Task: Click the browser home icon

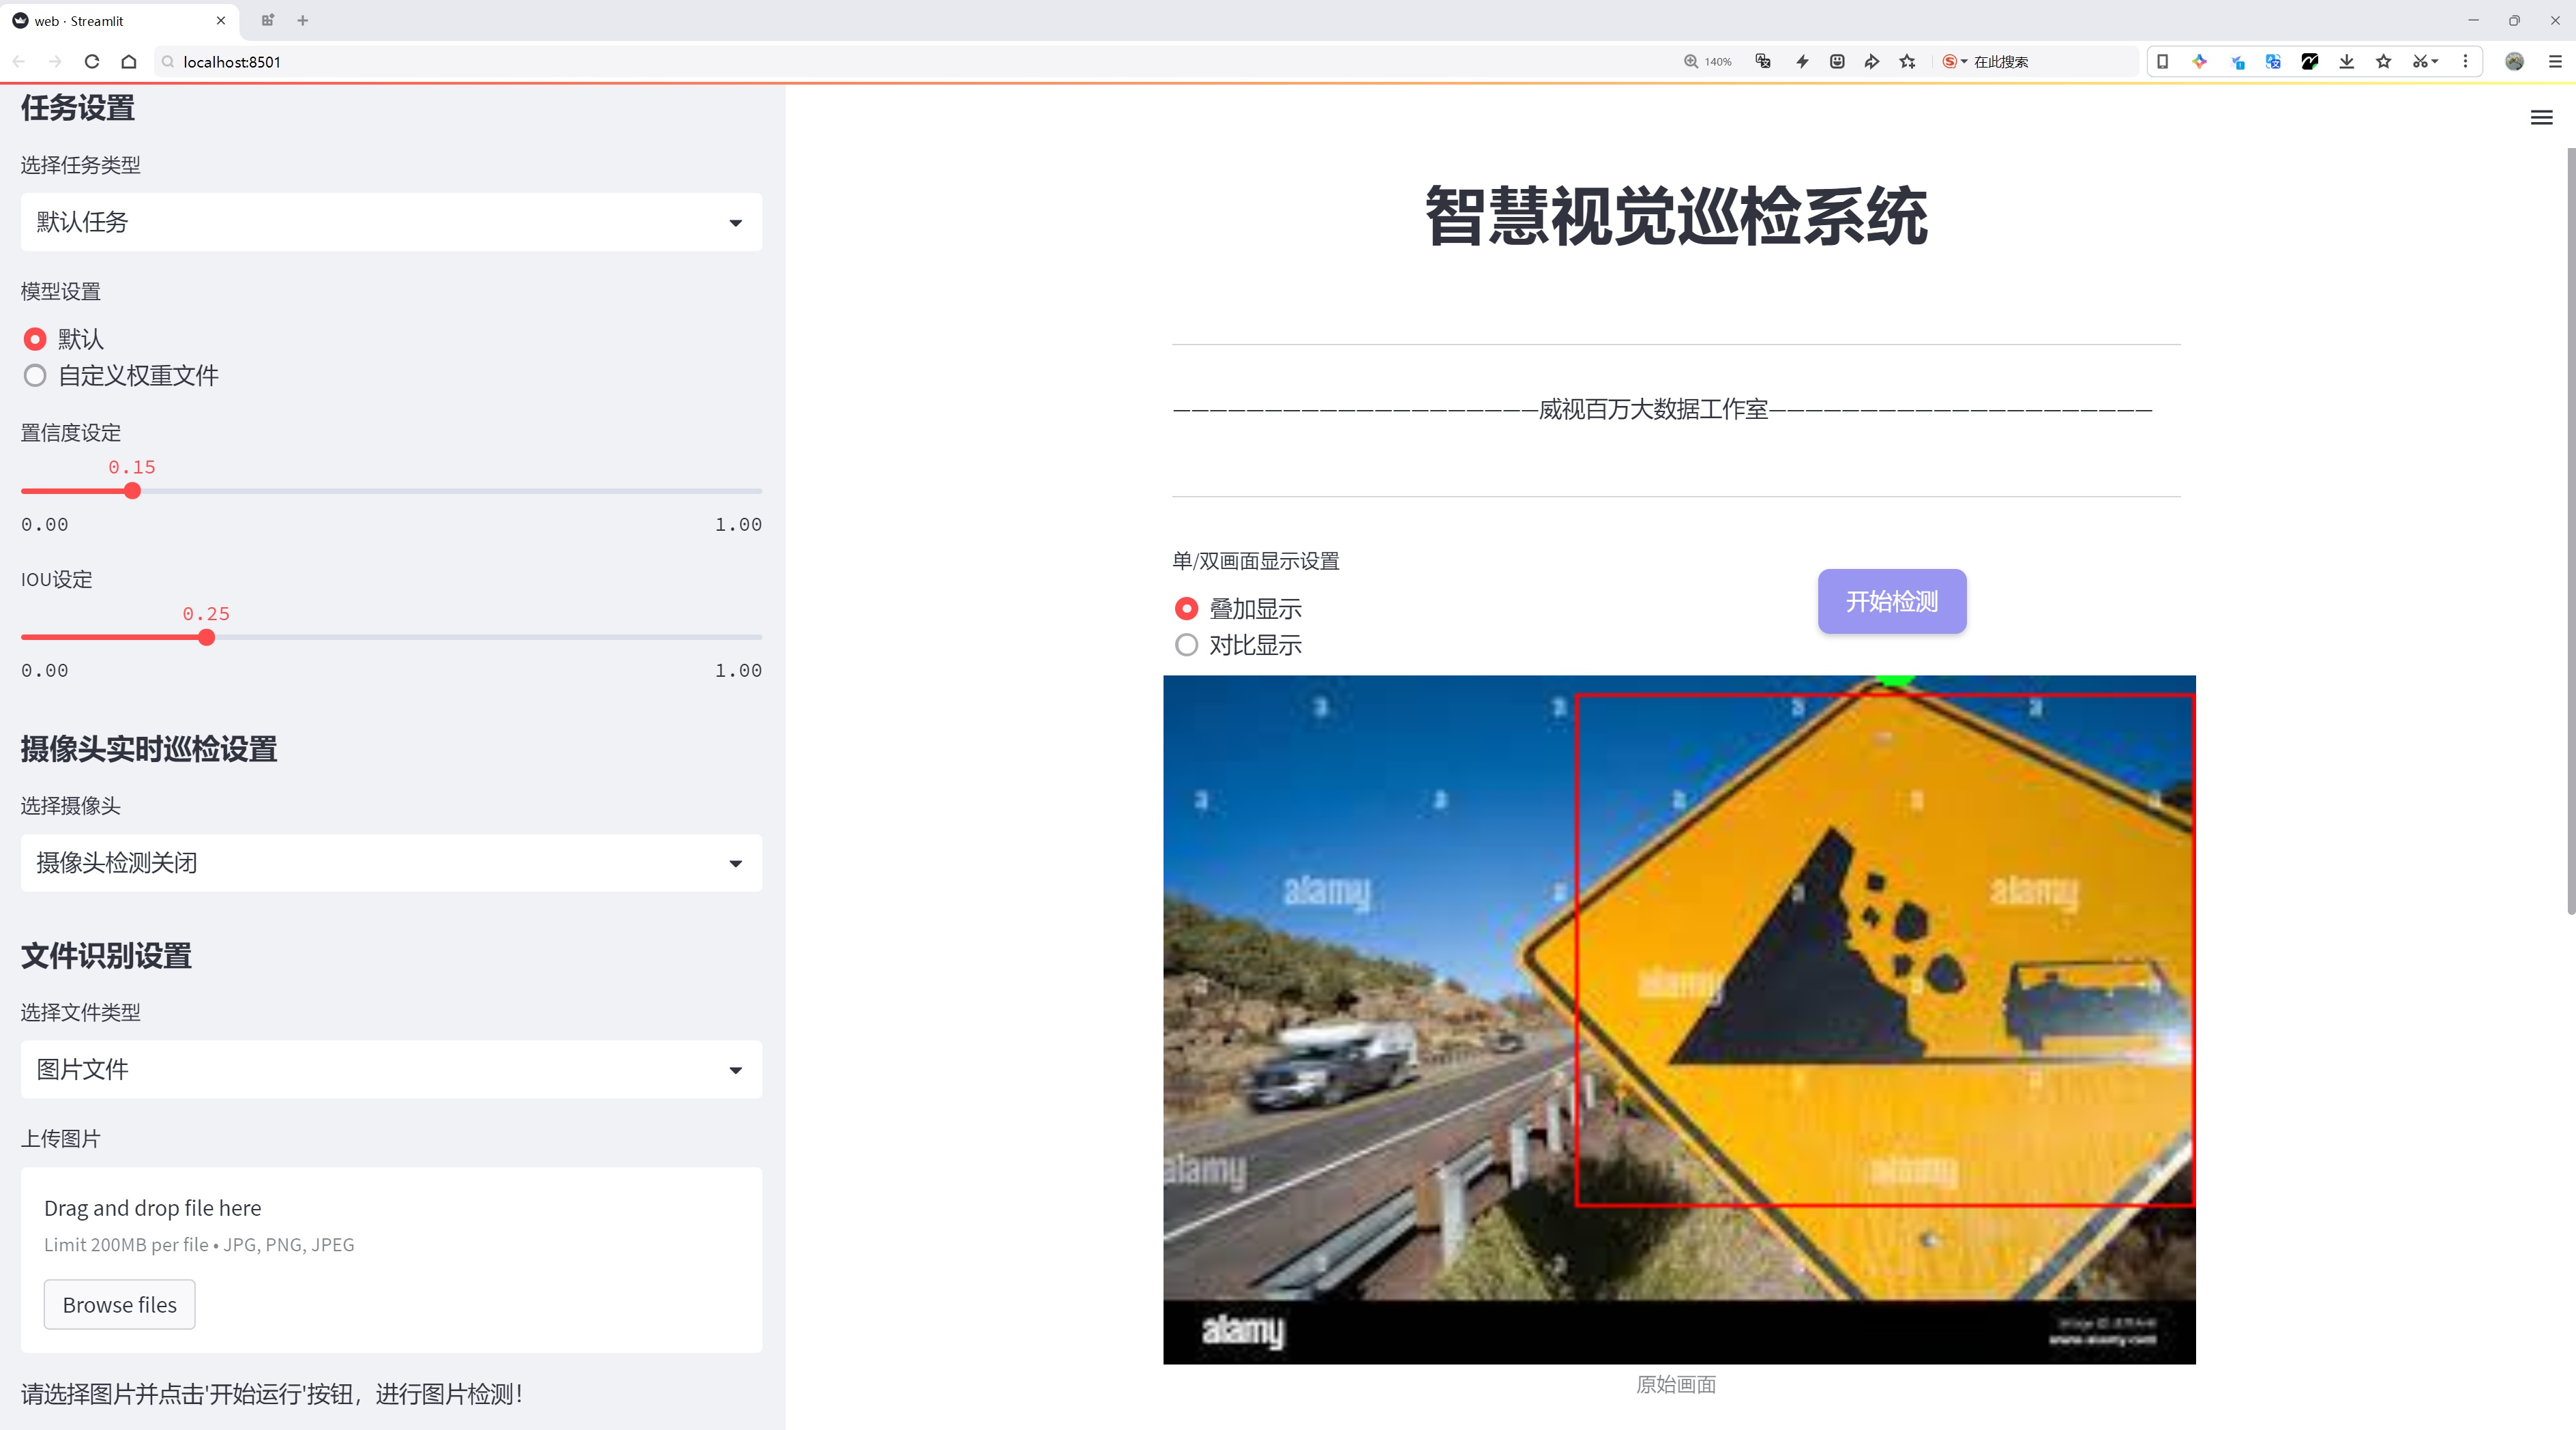Action: coord(129,62)
